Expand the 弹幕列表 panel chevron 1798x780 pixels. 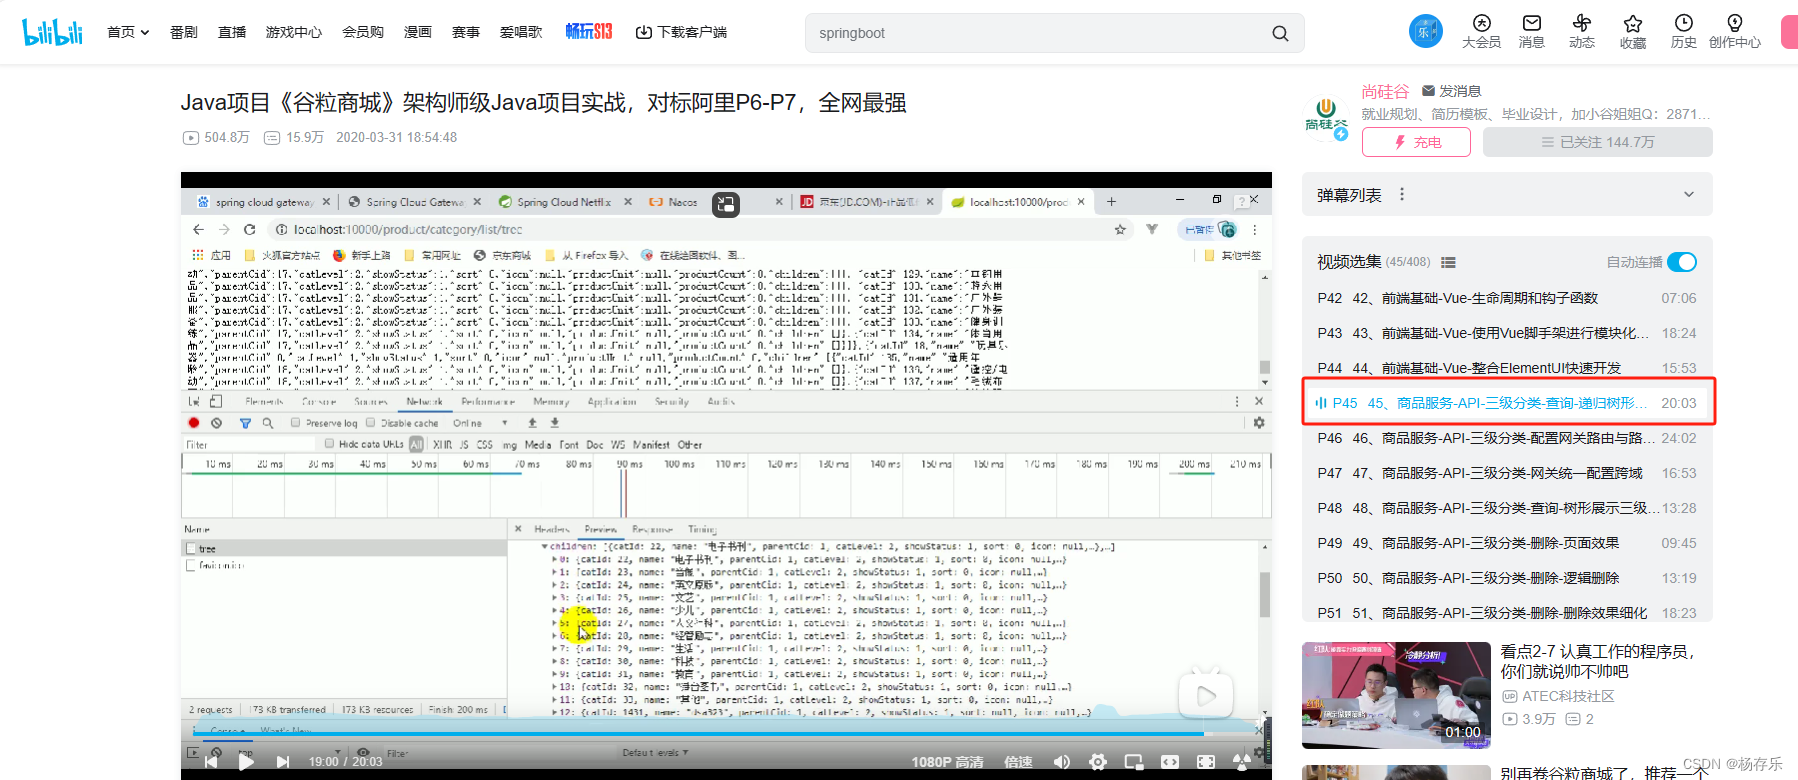1689,195
